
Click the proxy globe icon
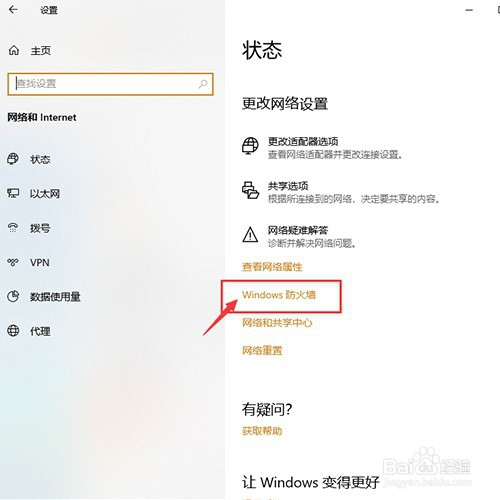coord(13,331)
